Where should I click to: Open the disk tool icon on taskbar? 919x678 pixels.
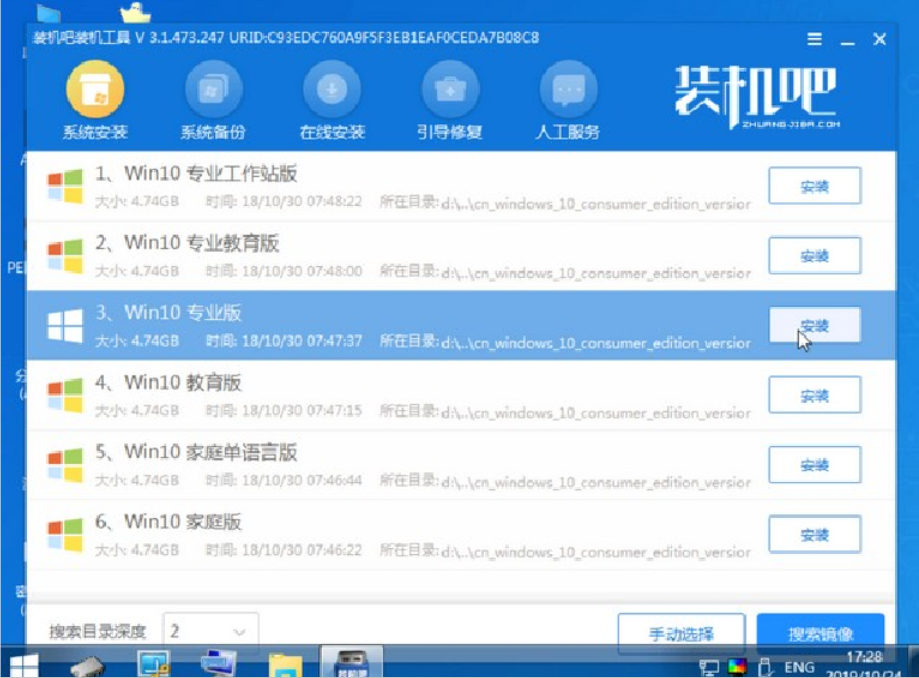click(x=88, y=666)
